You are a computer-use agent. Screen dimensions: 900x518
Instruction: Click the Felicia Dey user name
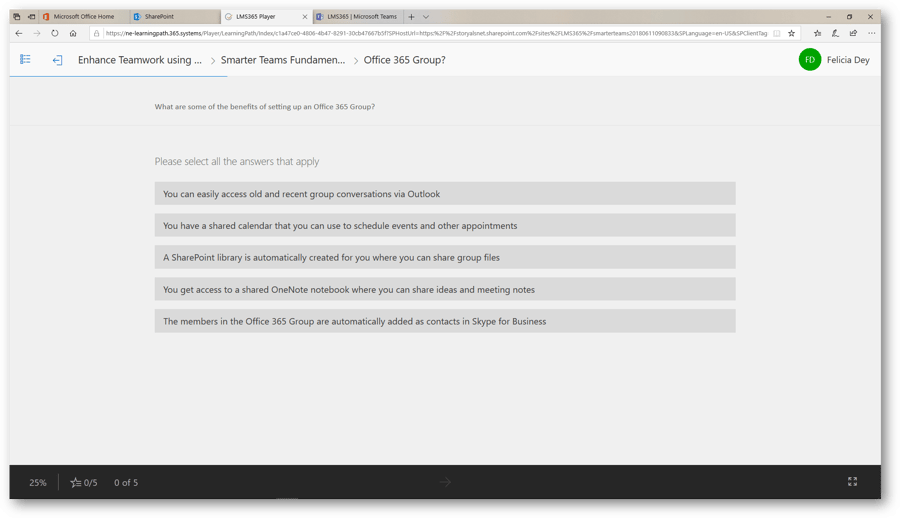coord(848,60)
